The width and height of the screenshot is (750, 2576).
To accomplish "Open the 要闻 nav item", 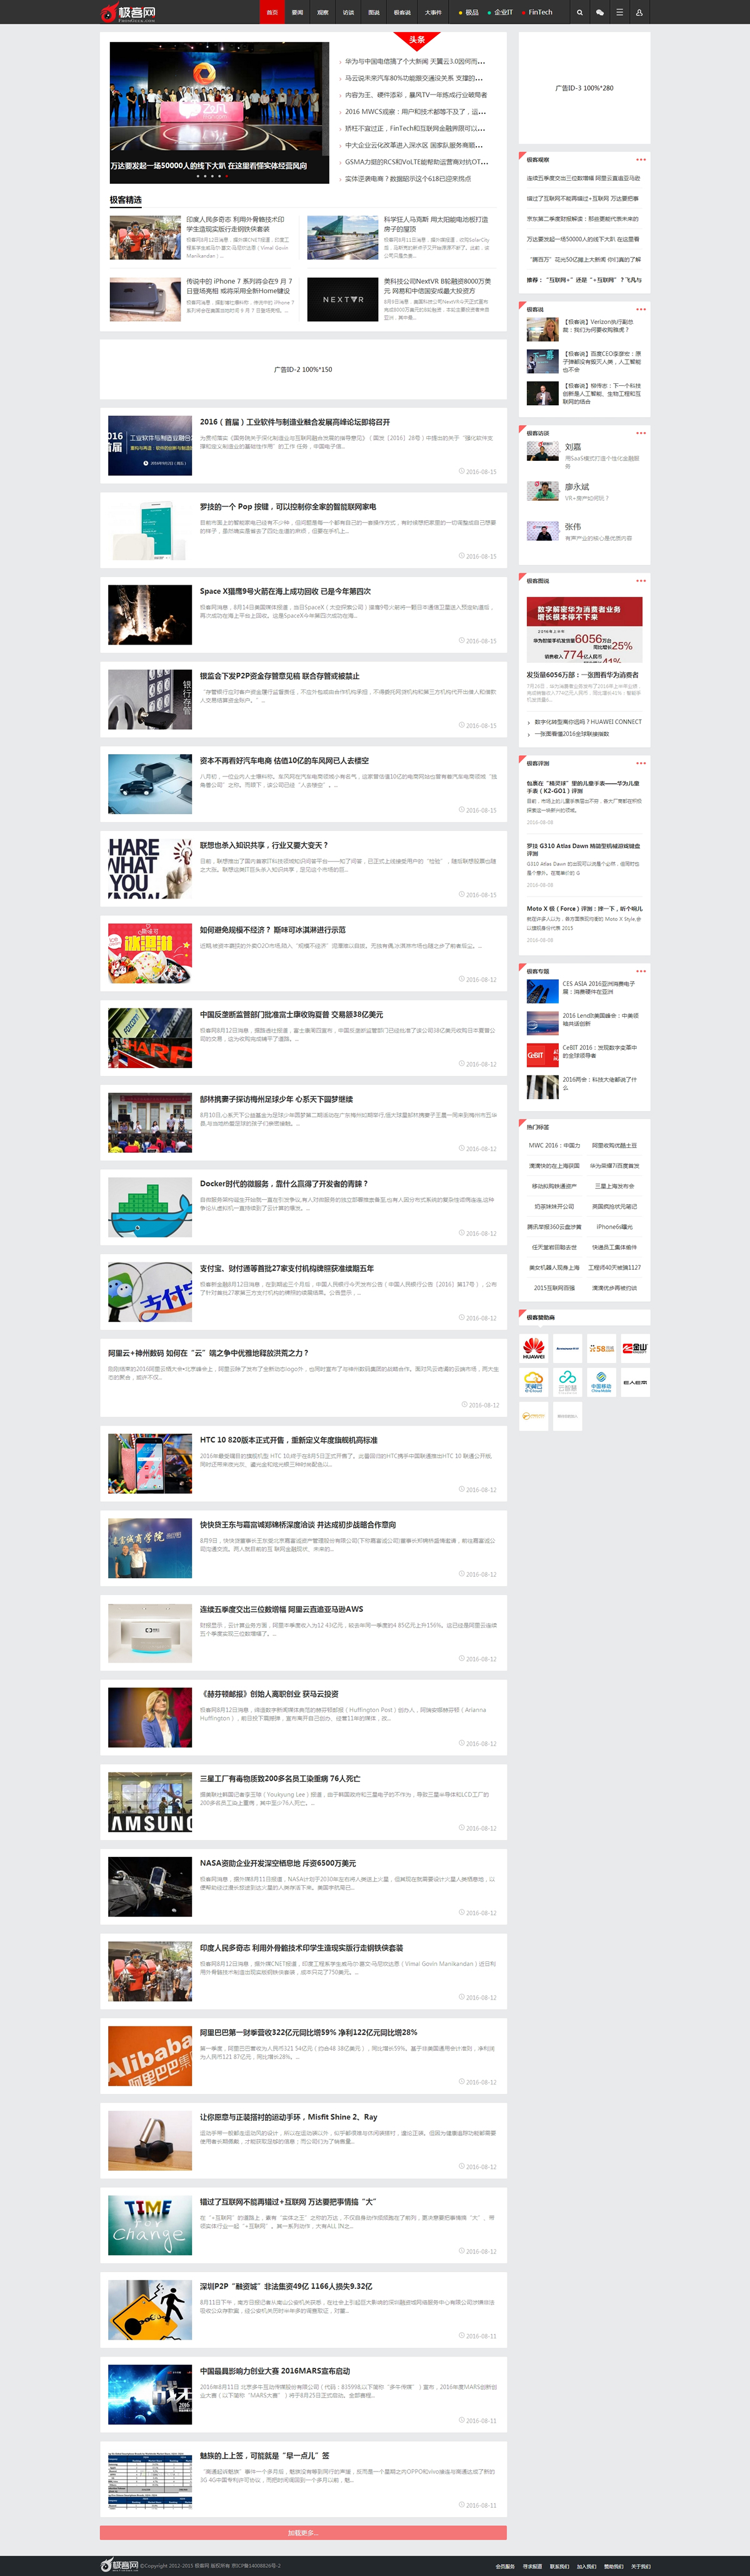I will [297, 13].
